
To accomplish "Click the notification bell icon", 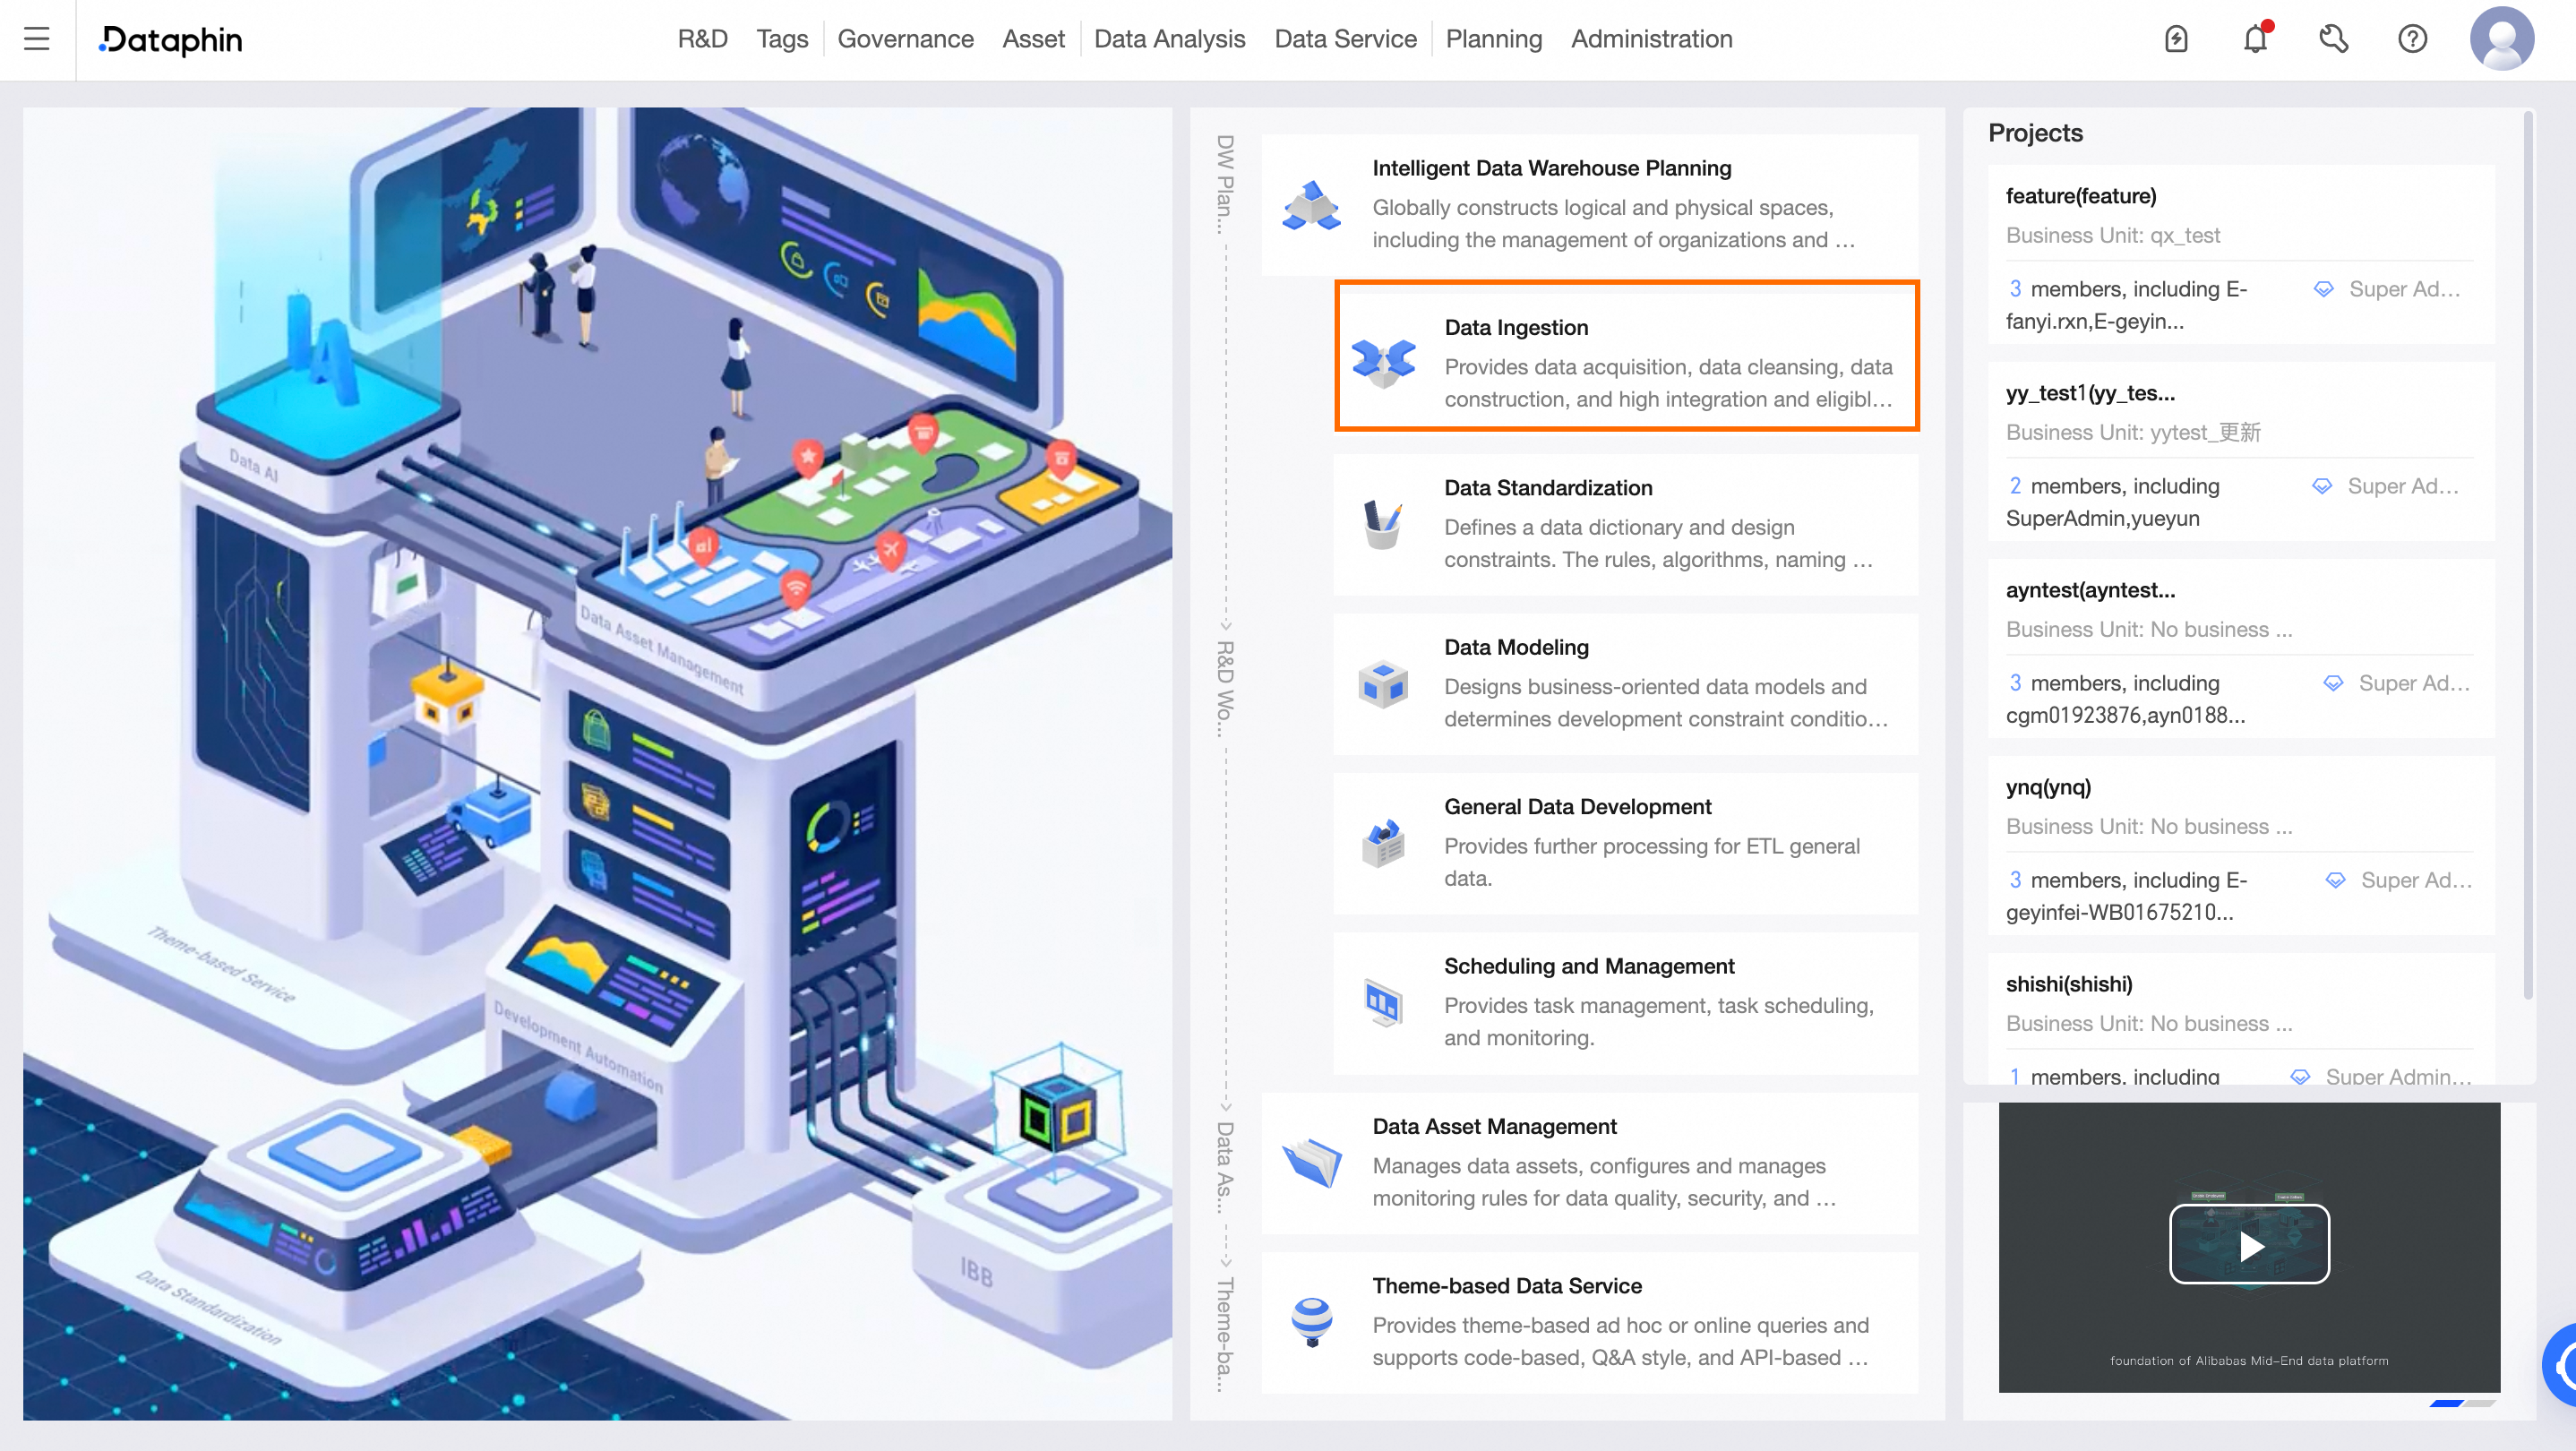I will click(x=2255, y=39).
